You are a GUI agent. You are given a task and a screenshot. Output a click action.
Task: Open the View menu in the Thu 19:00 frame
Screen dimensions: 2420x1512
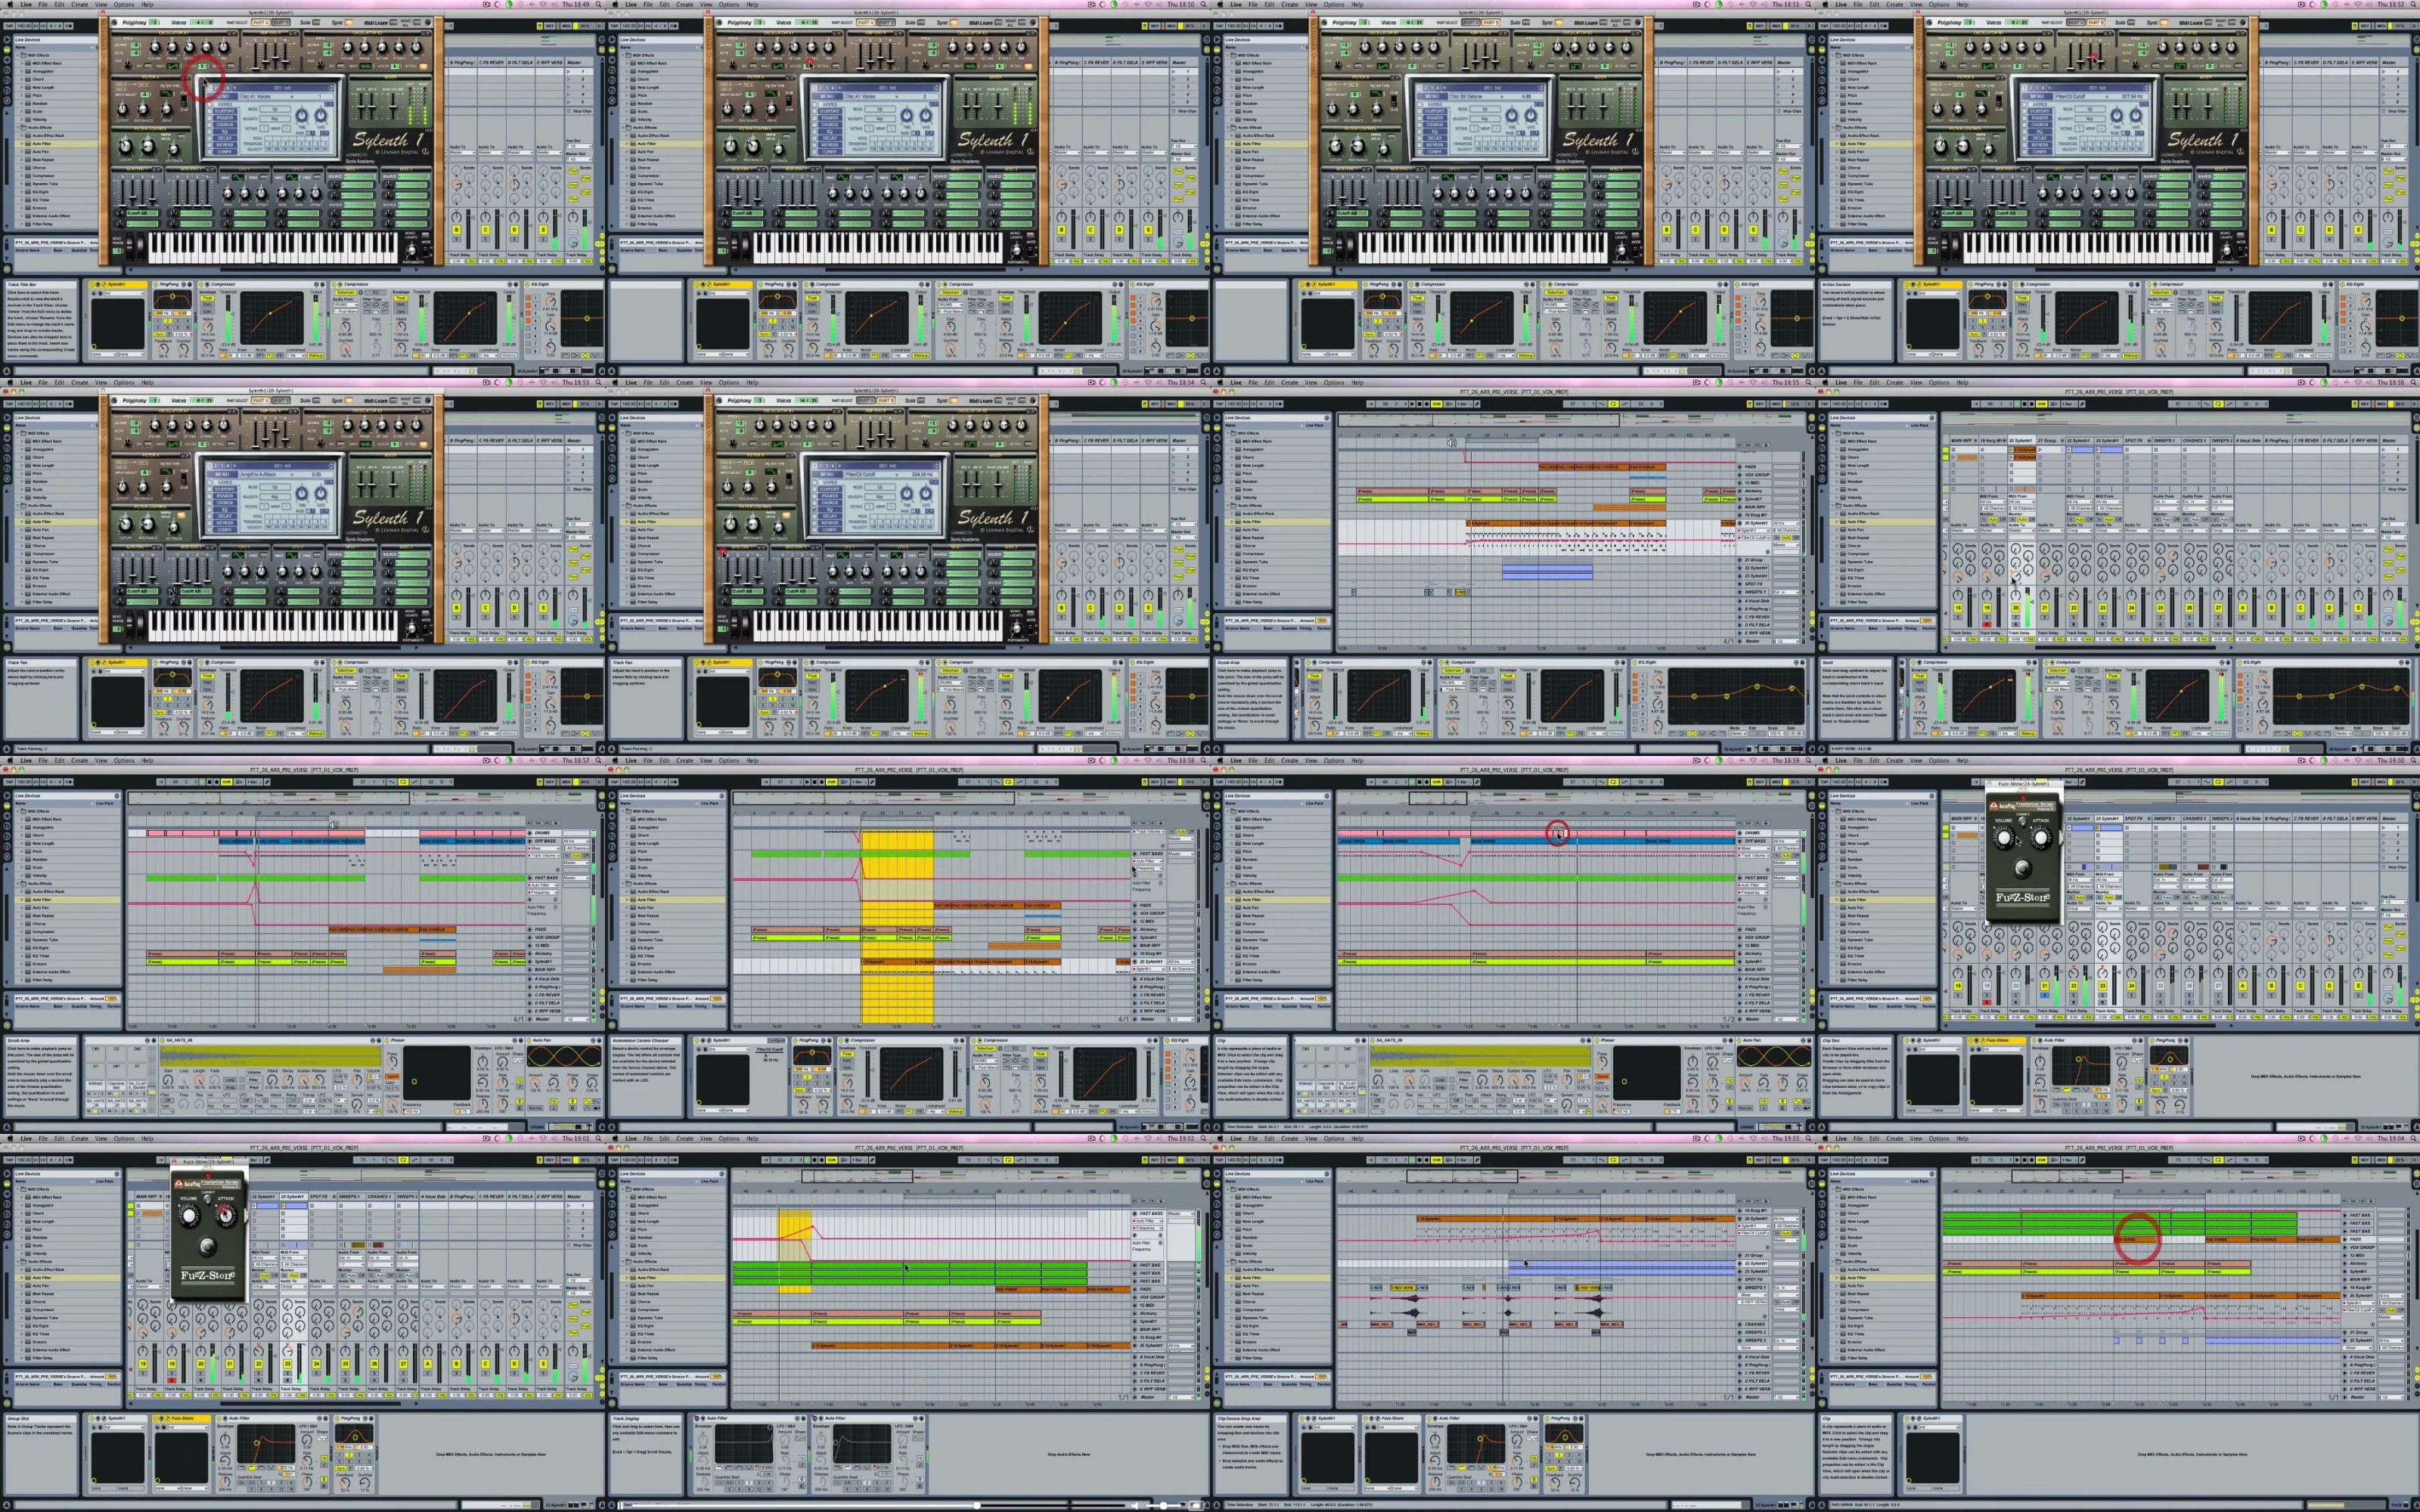(1916, 760)
